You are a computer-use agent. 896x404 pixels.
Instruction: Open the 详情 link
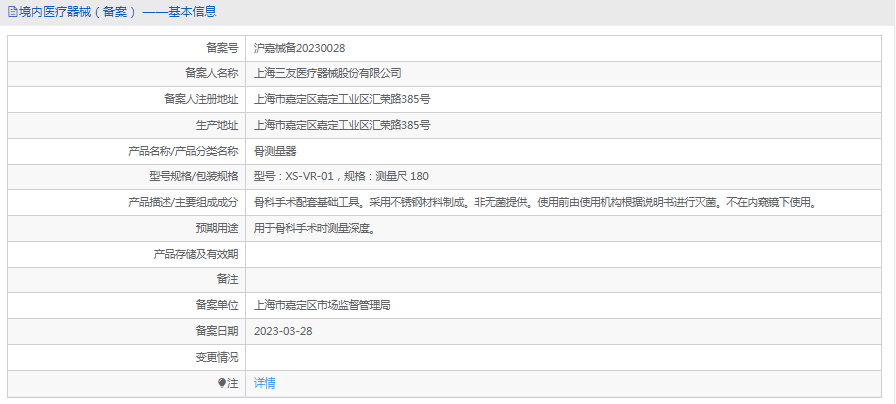265,383
